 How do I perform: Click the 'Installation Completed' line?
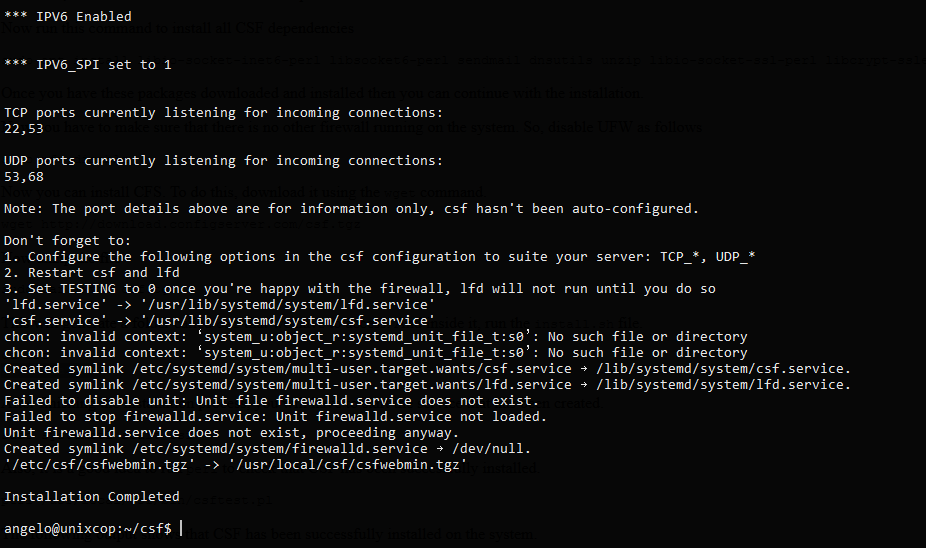coord(92,497)
